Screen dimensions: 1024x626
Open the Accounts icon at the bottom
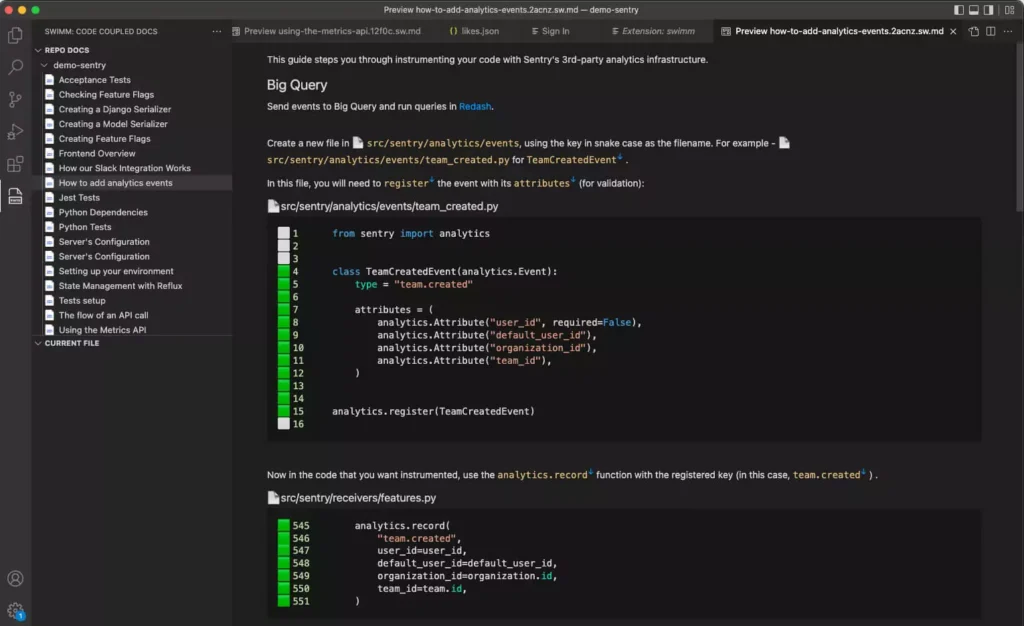pyautogui.click(x=15, y=578)
